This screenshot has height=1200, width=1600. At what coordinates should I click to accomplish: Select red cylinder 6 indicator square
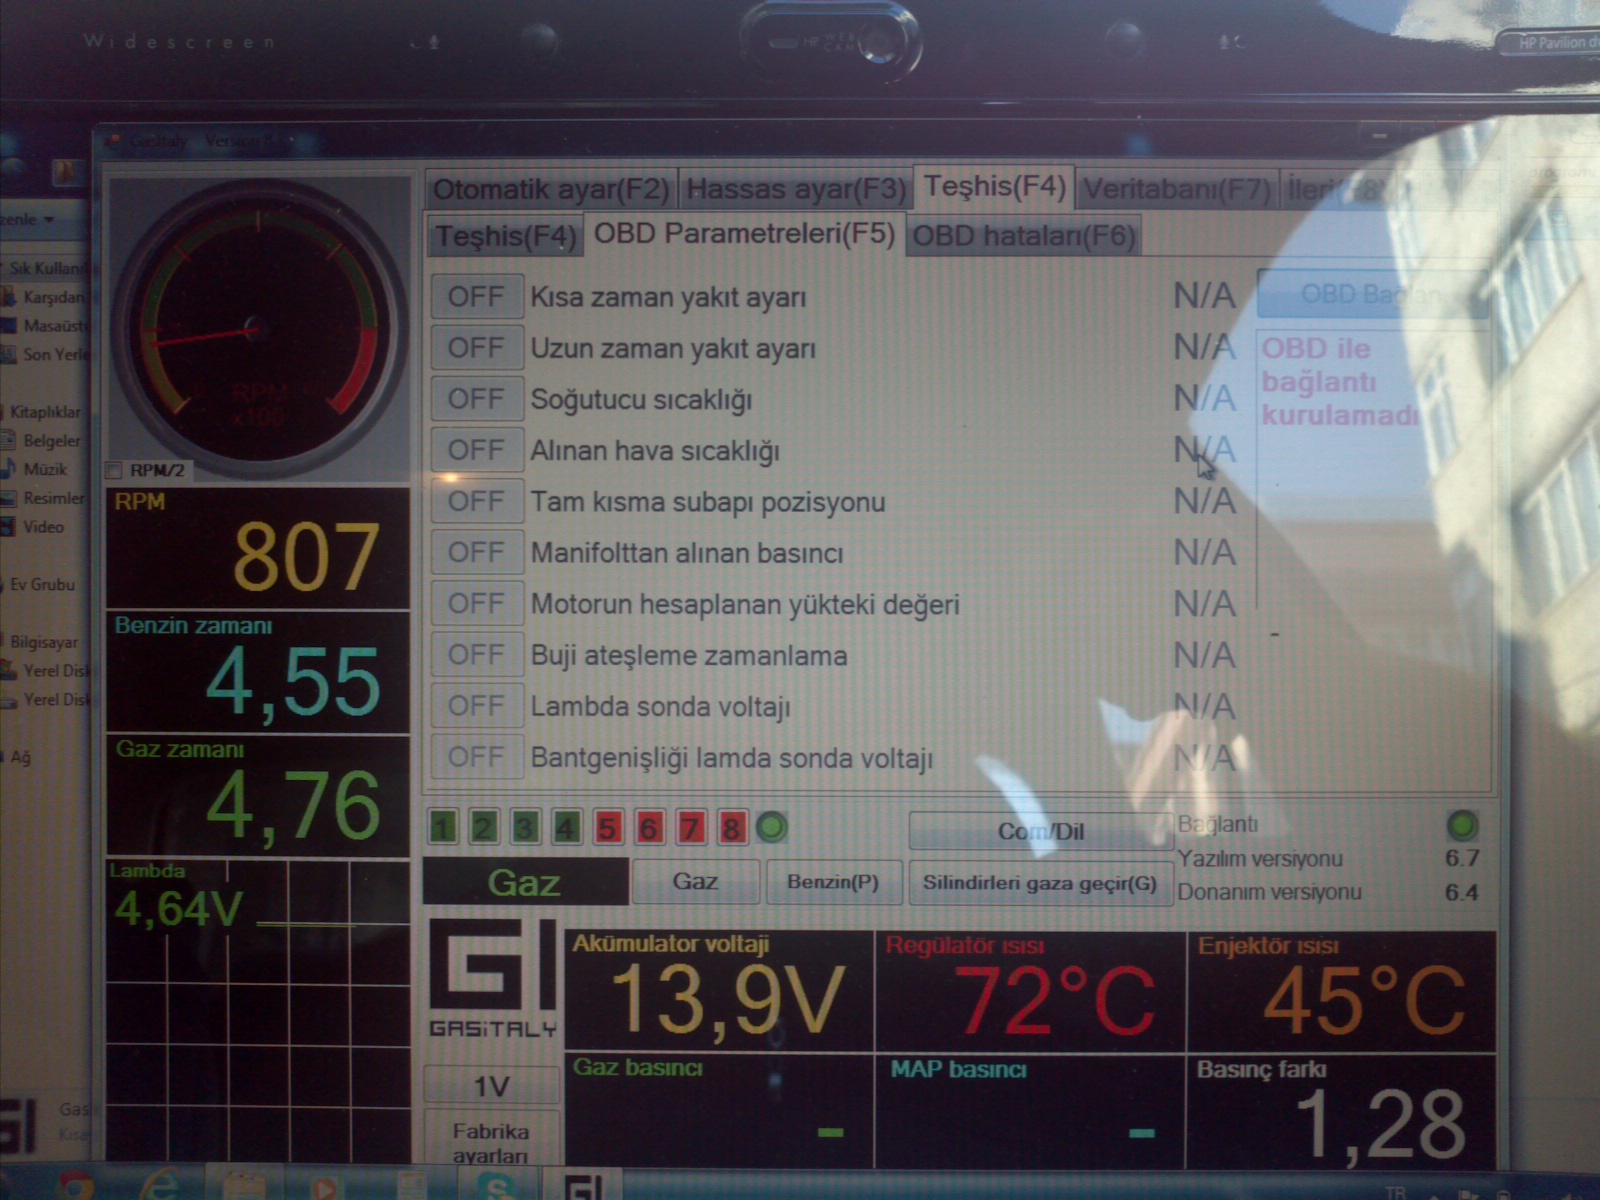pyautogui.click(x=649, y=827)
